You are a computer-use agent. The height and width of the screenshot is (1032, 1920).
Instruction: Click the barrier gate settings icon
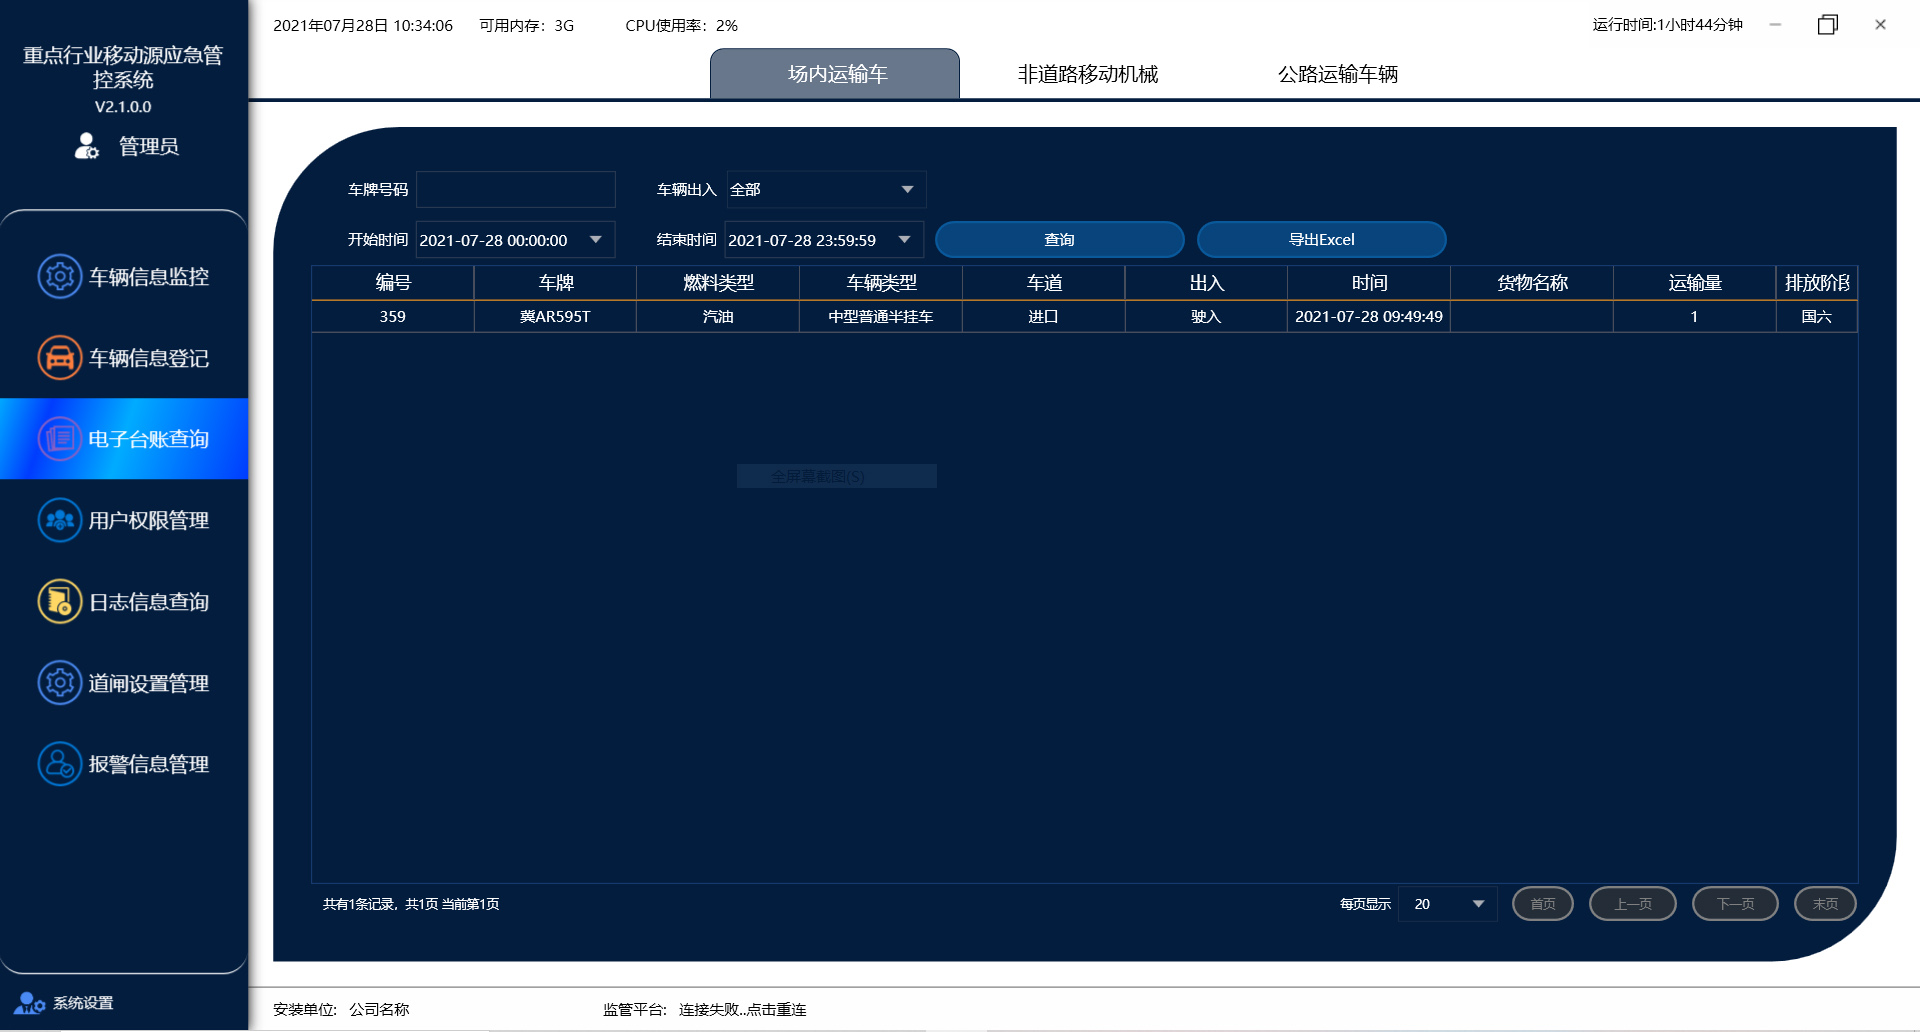pyautogui.click(x=59, y=683)
